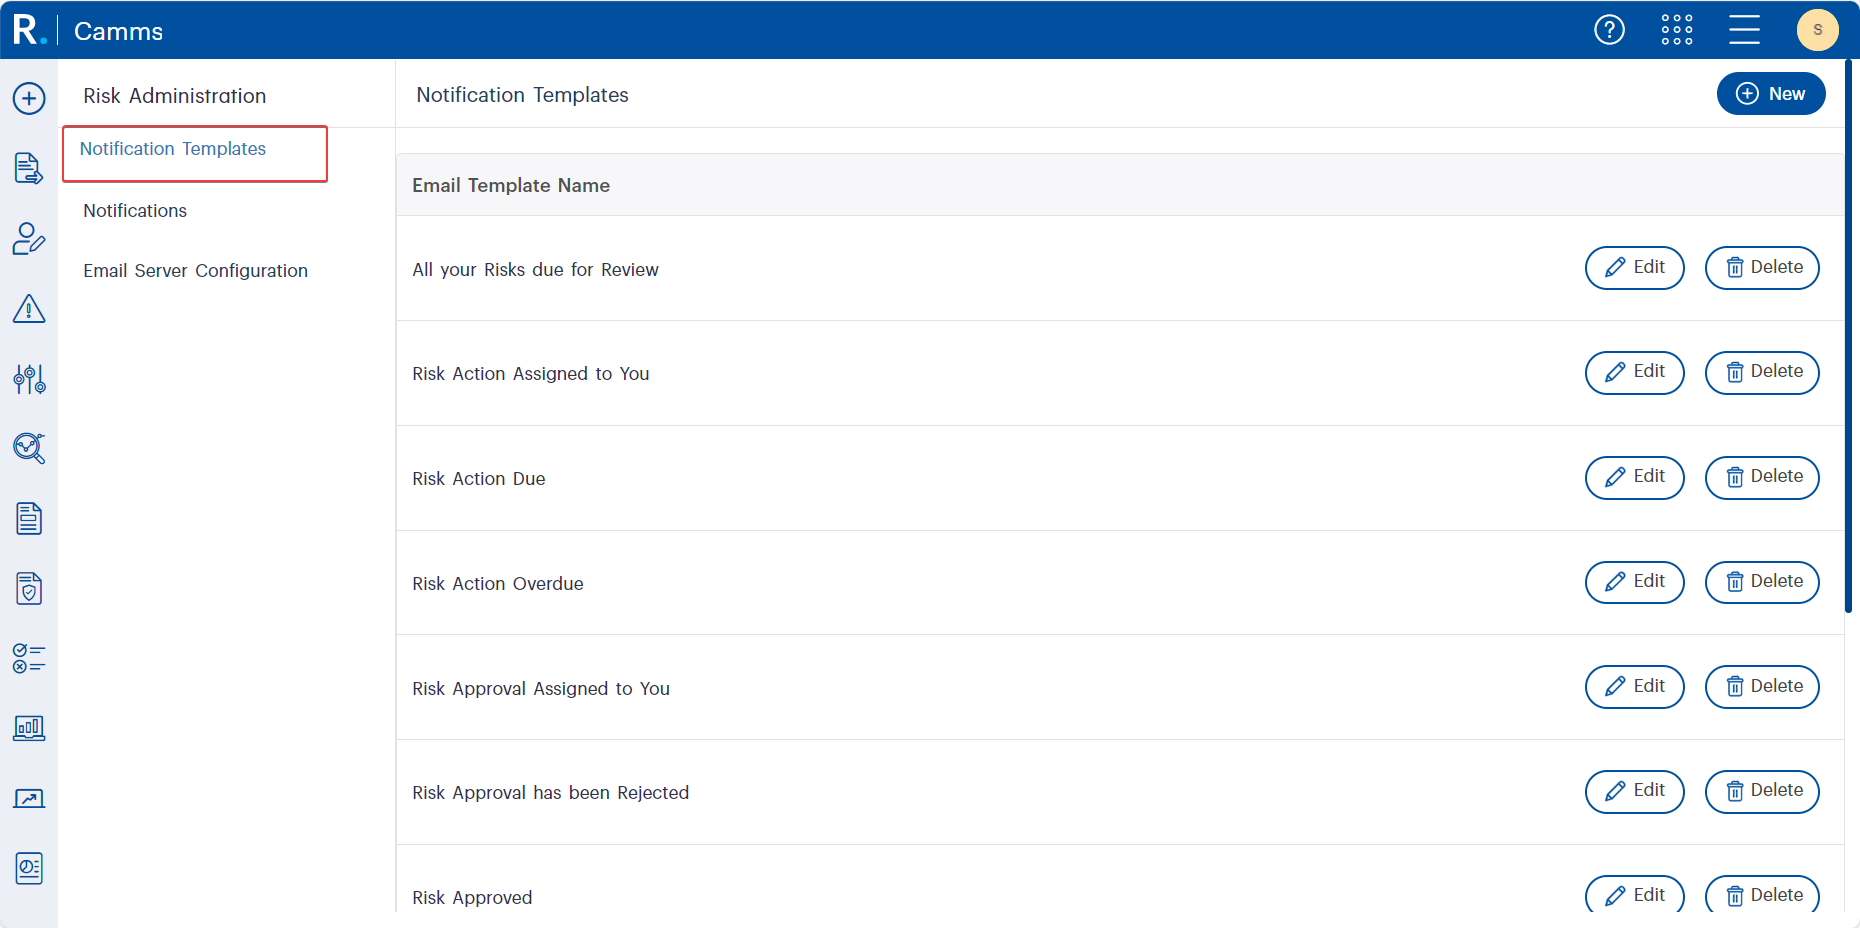Screen dimensions: 1860x928
Task: Open the bar chart monitor sidebar icon
Action: (x=29, y=728)
